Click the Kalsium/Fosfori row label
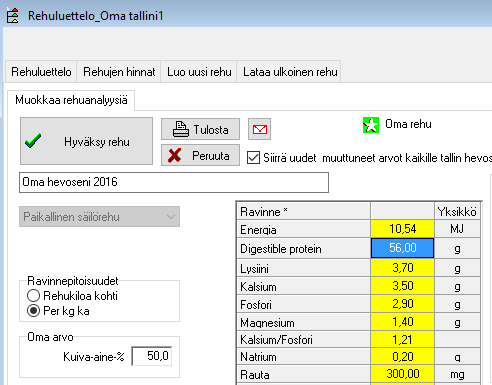The width and height of the screenshot is (492, 385). [x=303, y=340]
